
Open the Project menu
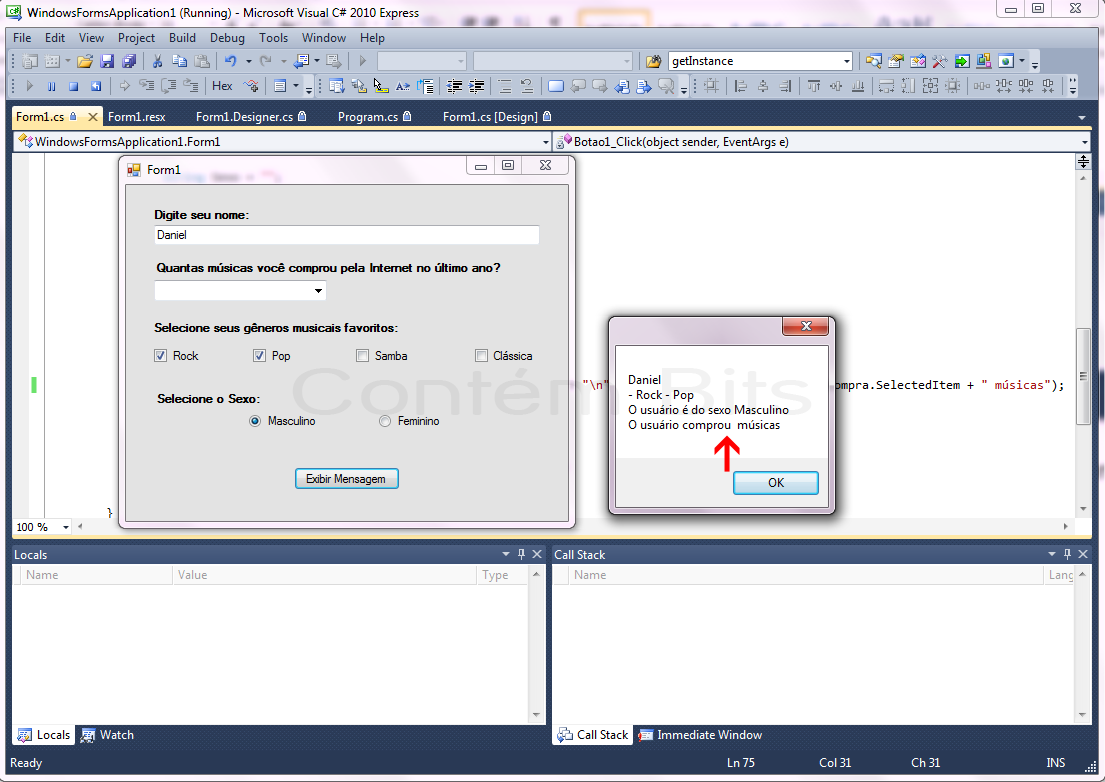tap(136, 38)
